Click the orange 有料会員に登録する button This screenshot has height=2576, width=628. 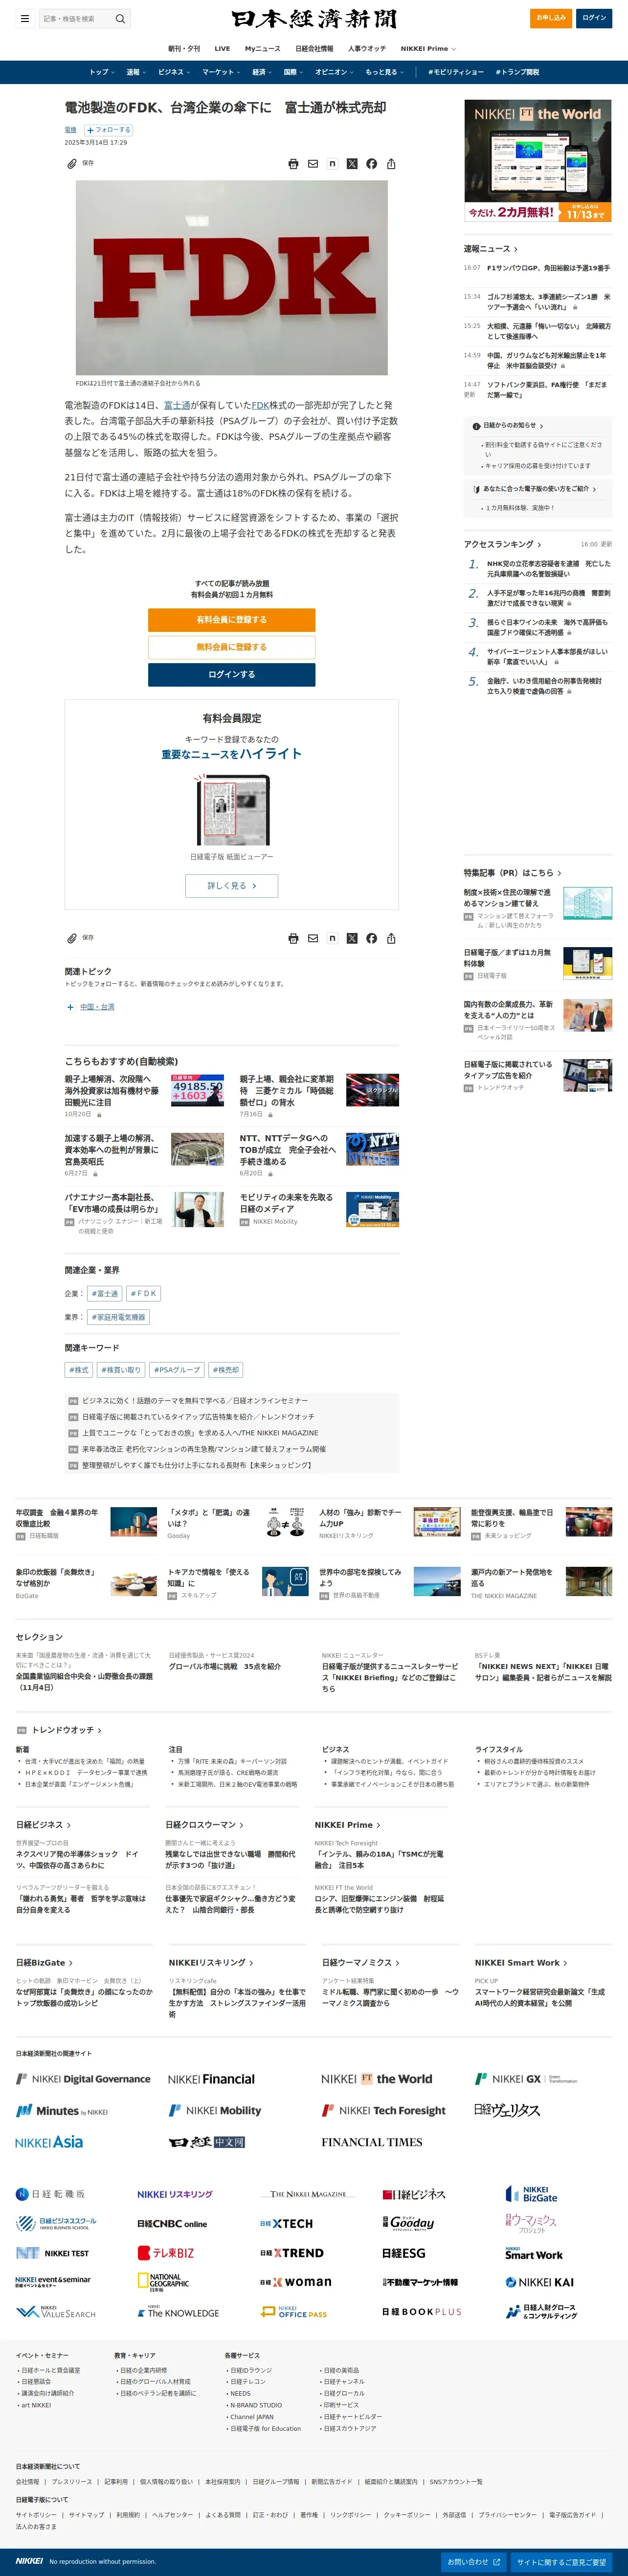click(x=232, y=620)
